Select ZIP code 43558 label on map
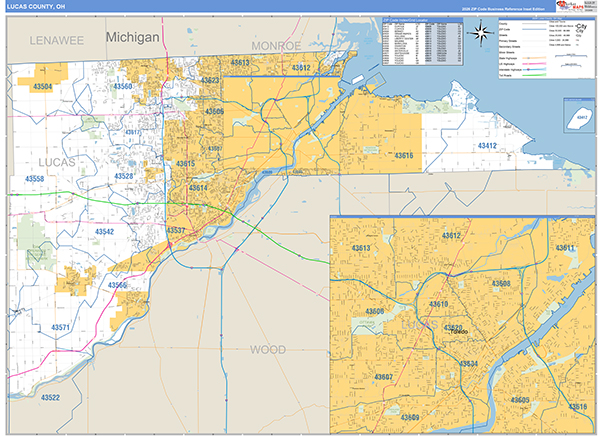Image resolution: width=600 pixels, height=436 pixels. (x=34, y=179)
